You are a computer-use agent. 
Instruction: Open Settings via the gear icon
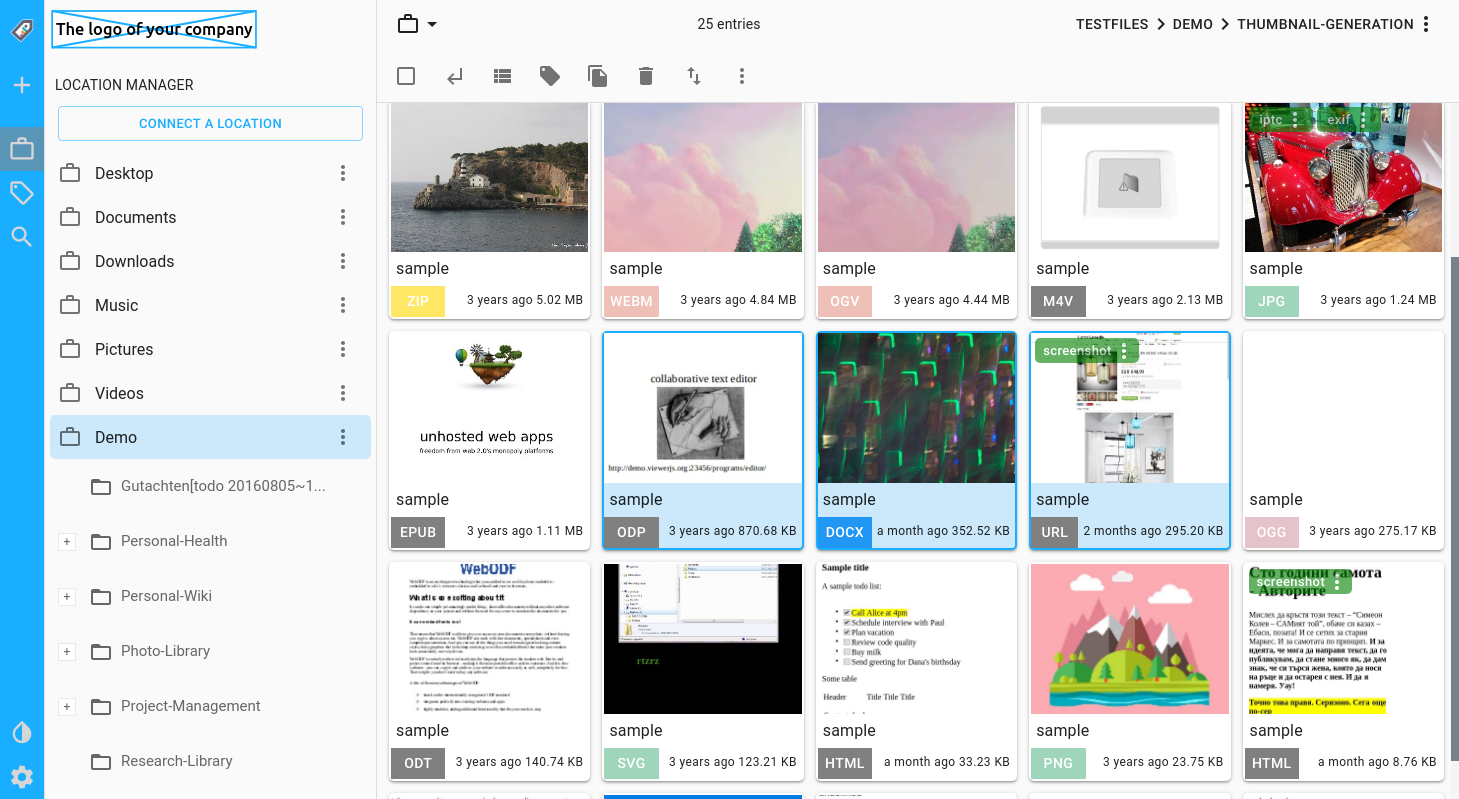coord(22,777)
